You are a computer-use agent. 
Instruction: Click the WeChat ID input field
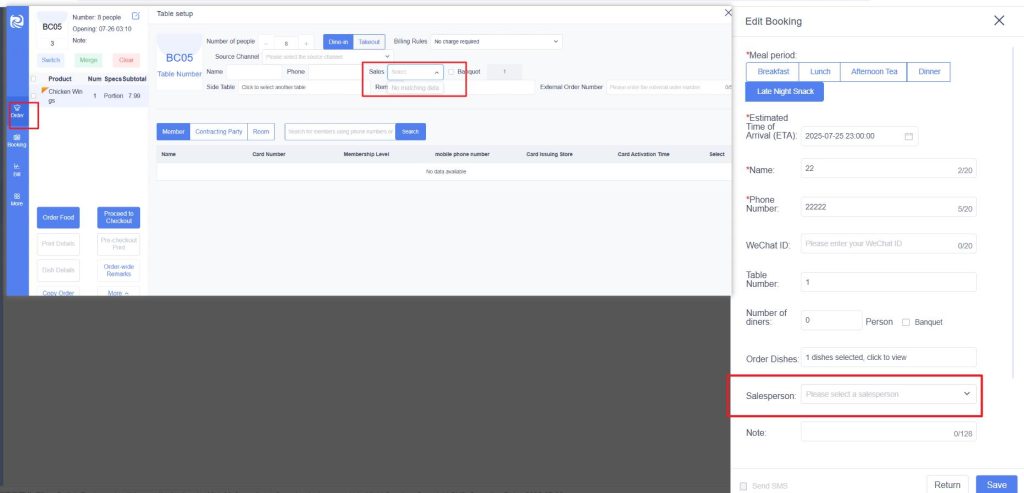point(877,244)
